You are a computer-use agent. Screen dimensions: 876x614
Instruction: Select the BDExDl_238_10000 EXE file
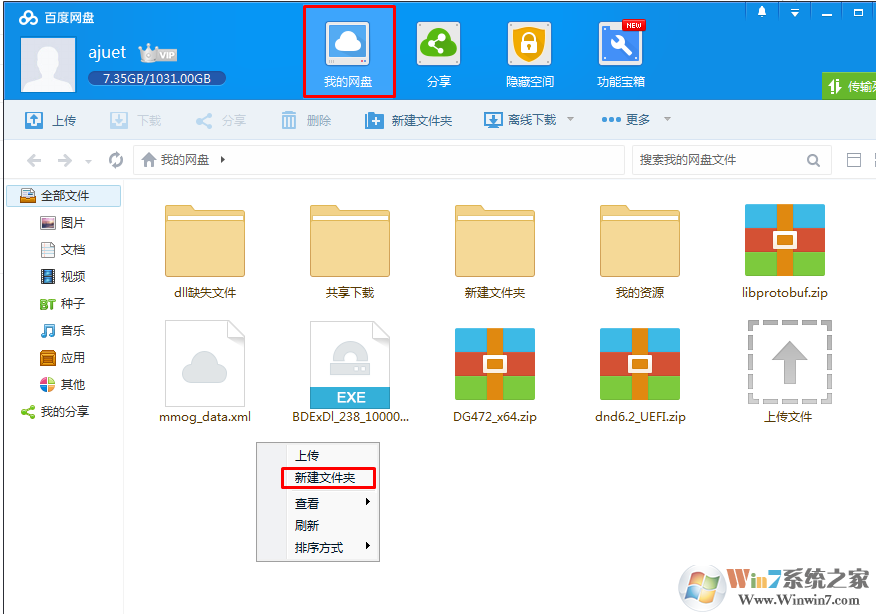coord(350,372)
